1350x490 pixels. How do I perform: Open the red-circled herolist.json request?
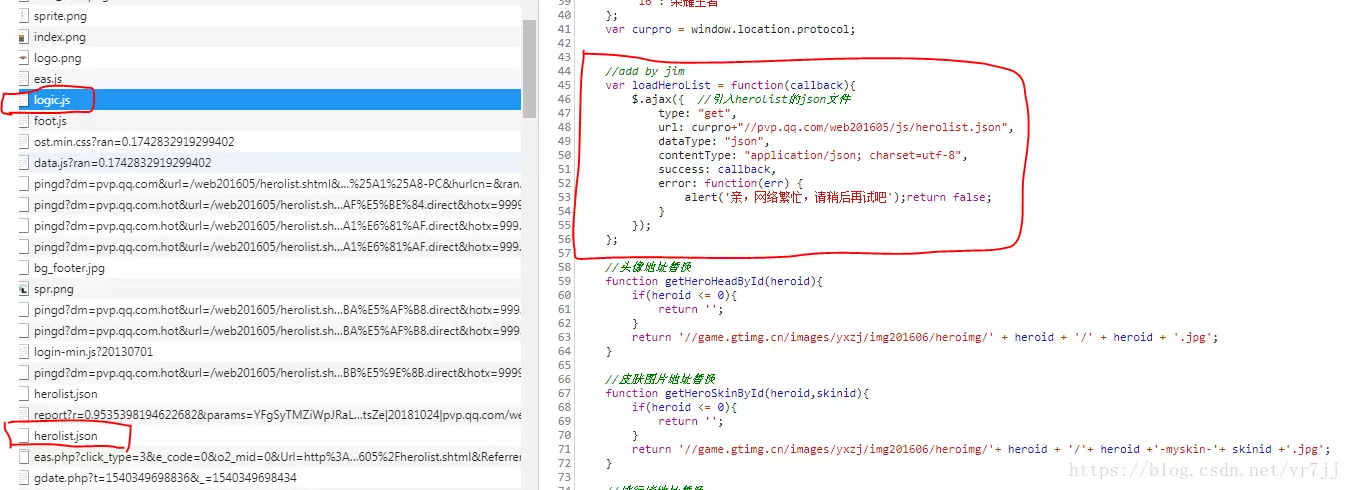click(66, 436)
